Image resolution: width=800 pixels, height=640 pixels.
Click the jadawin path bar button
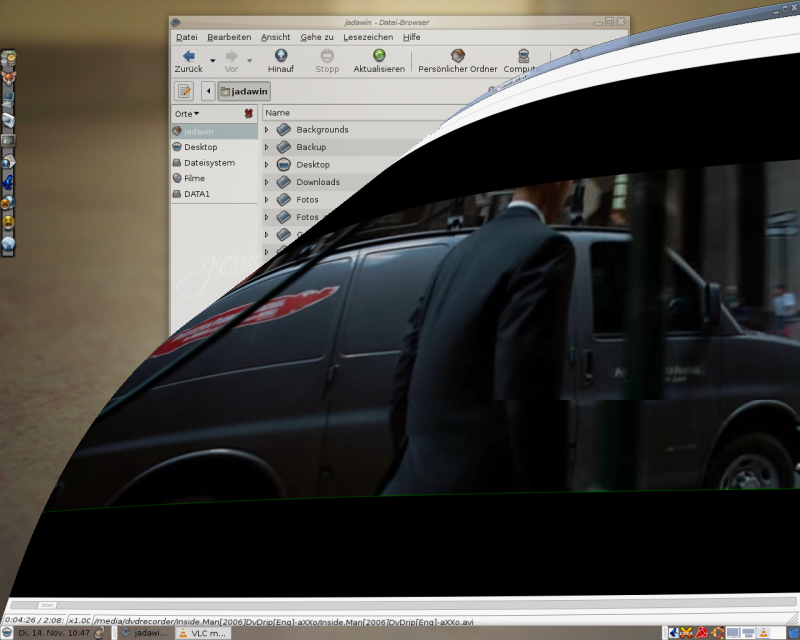coord(244,91)
